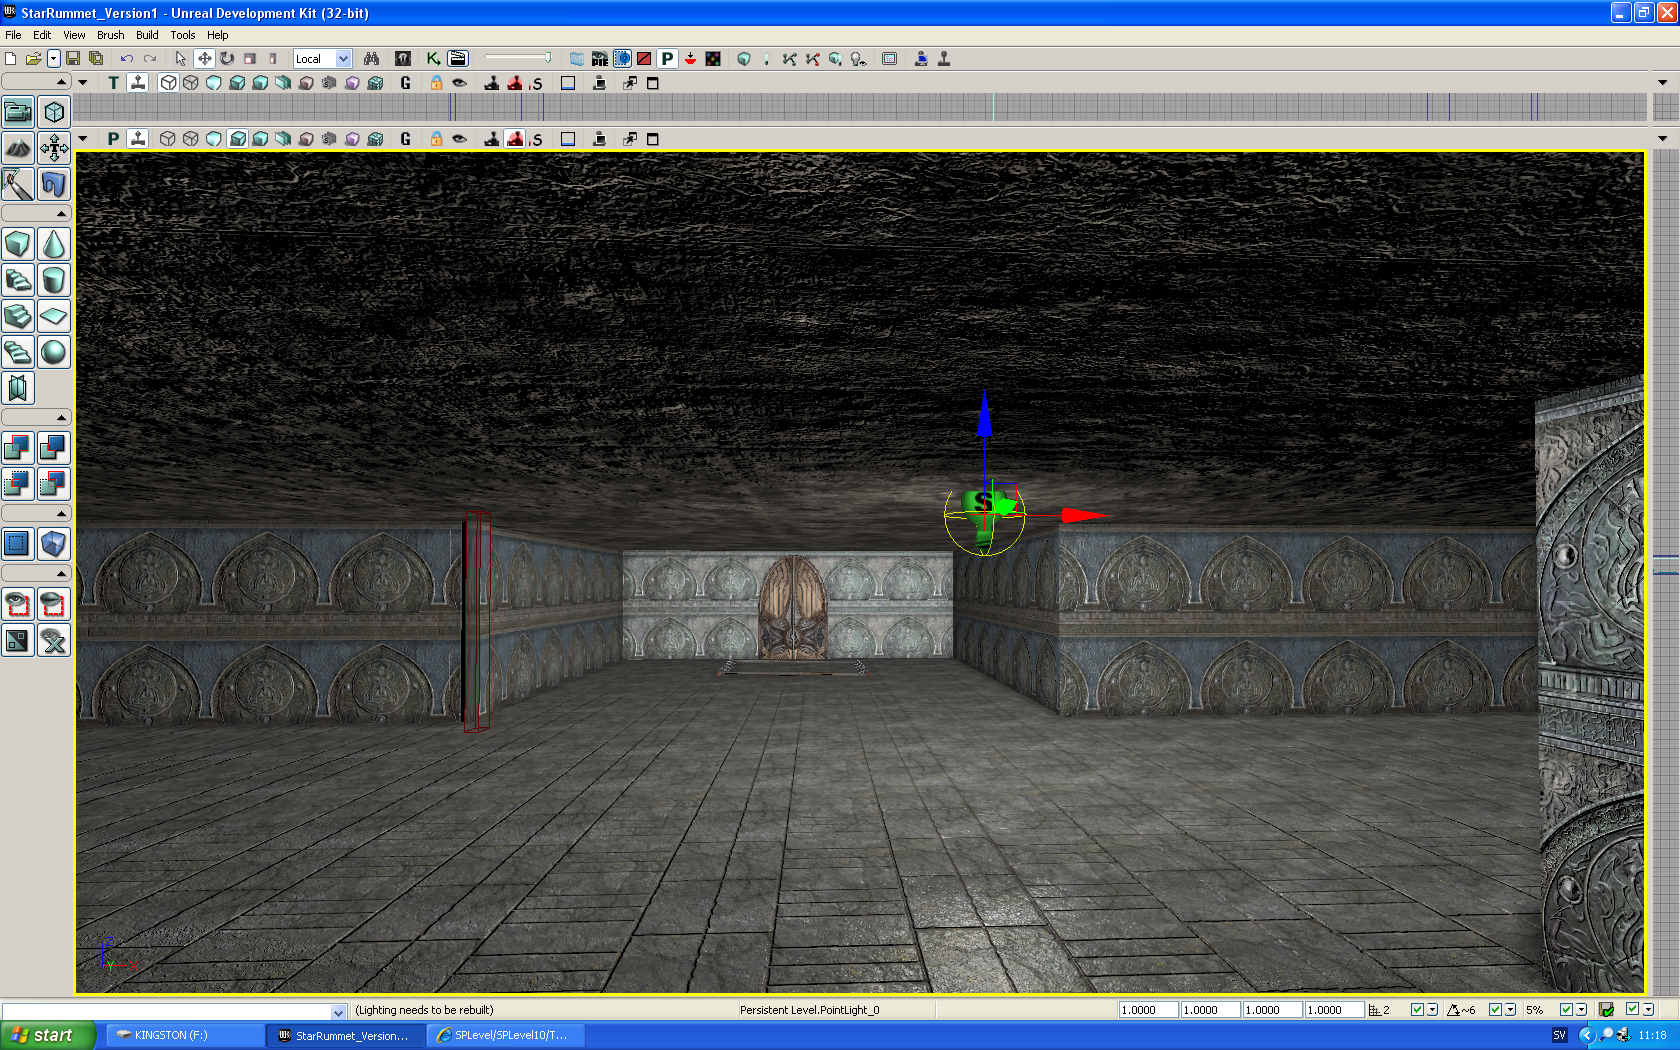
Task: Open the File menu
Action: point(13,35)
